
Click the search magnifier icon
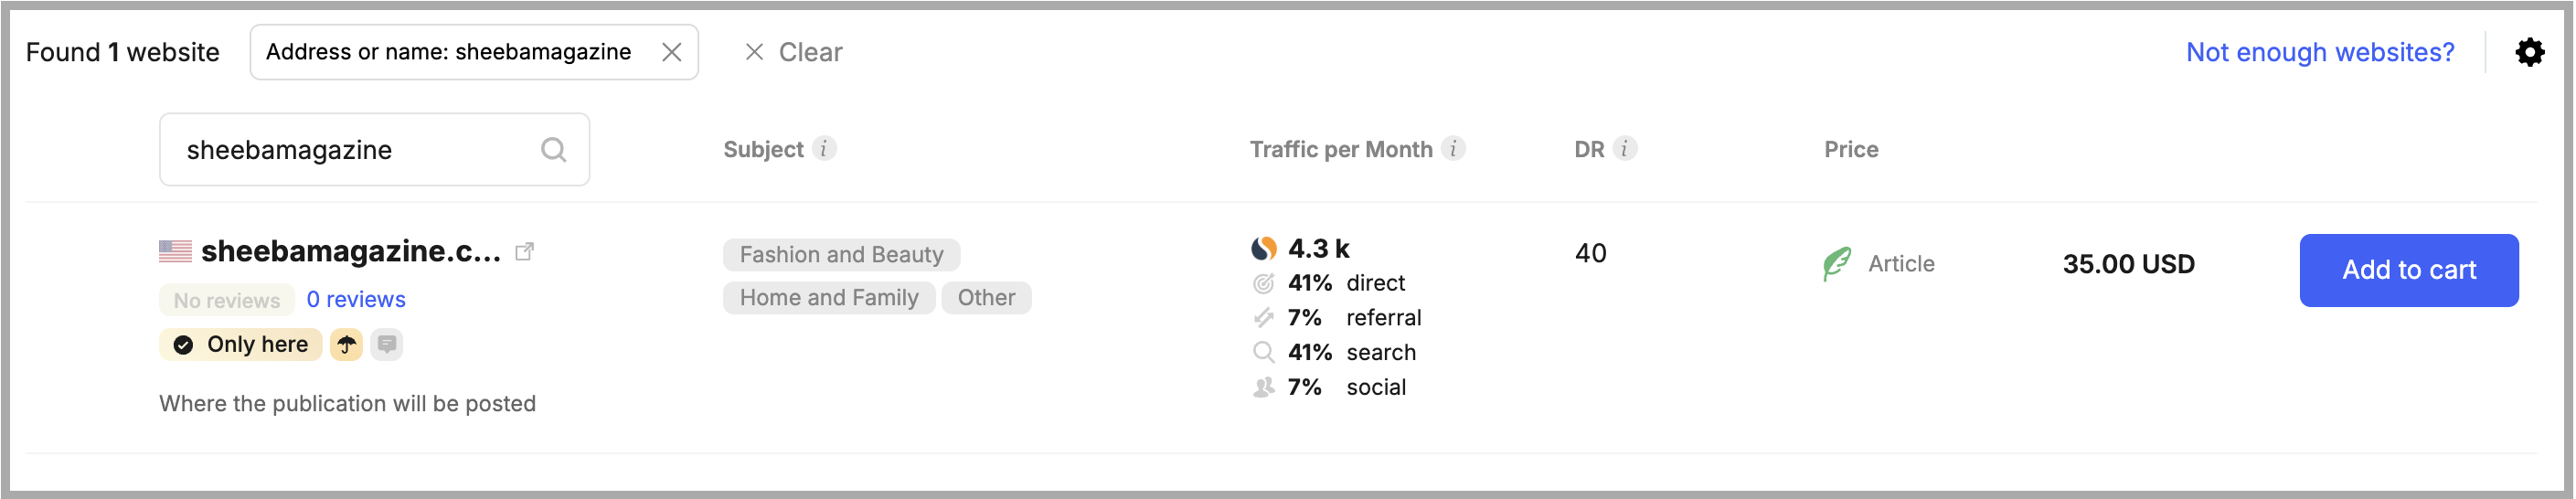click(553, 150)
